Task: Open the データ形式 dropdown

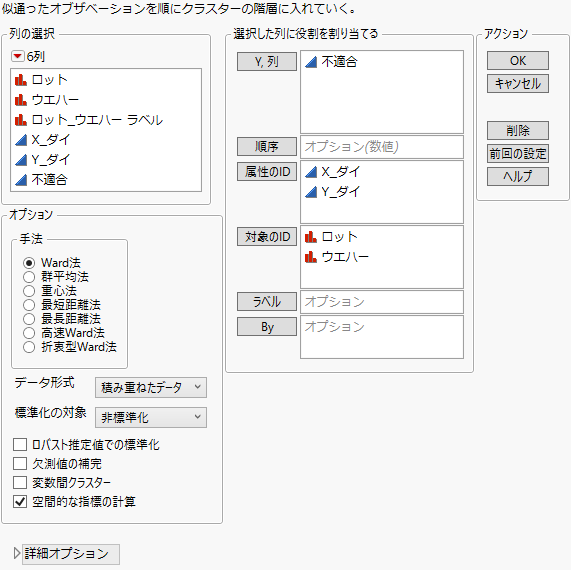Action: click(x=151, y=387)
